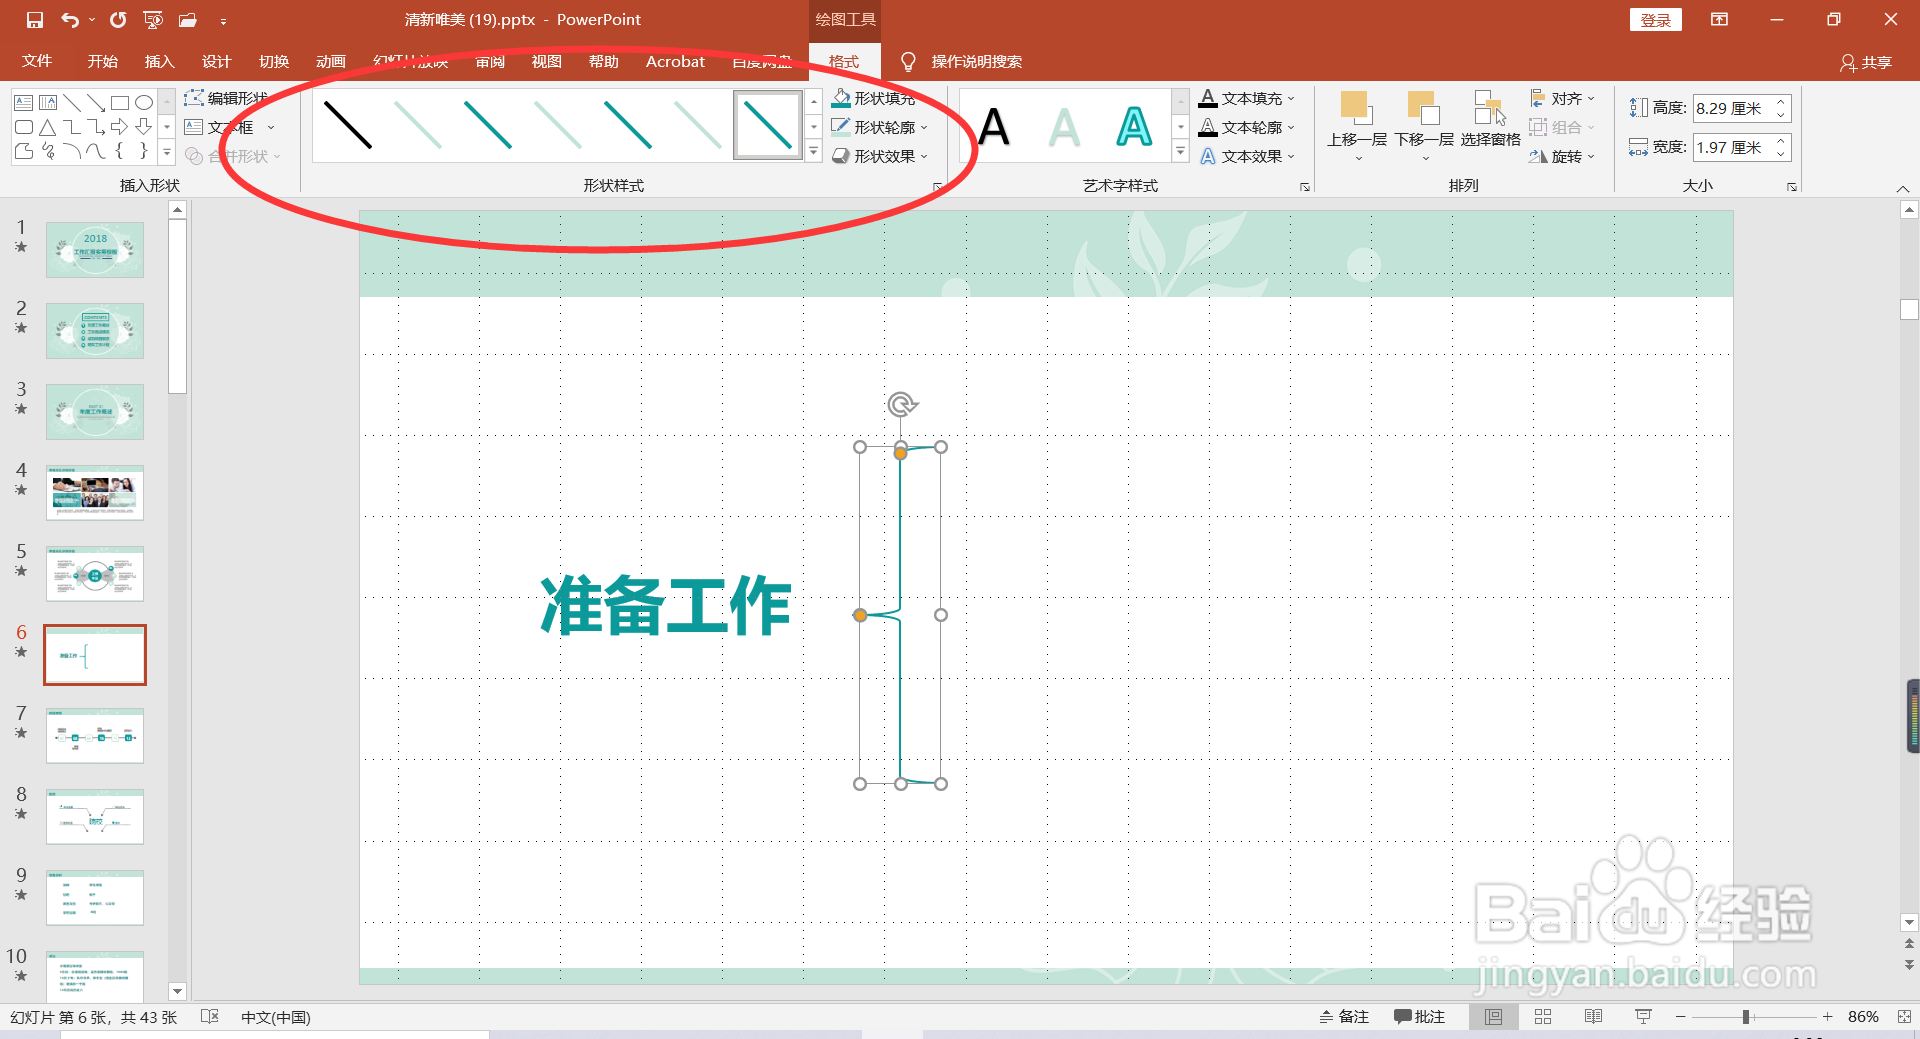1920x1039 pixels.
Task: Select the straight line shape tool
Action: pyautogui.click(x=73, y=102)
